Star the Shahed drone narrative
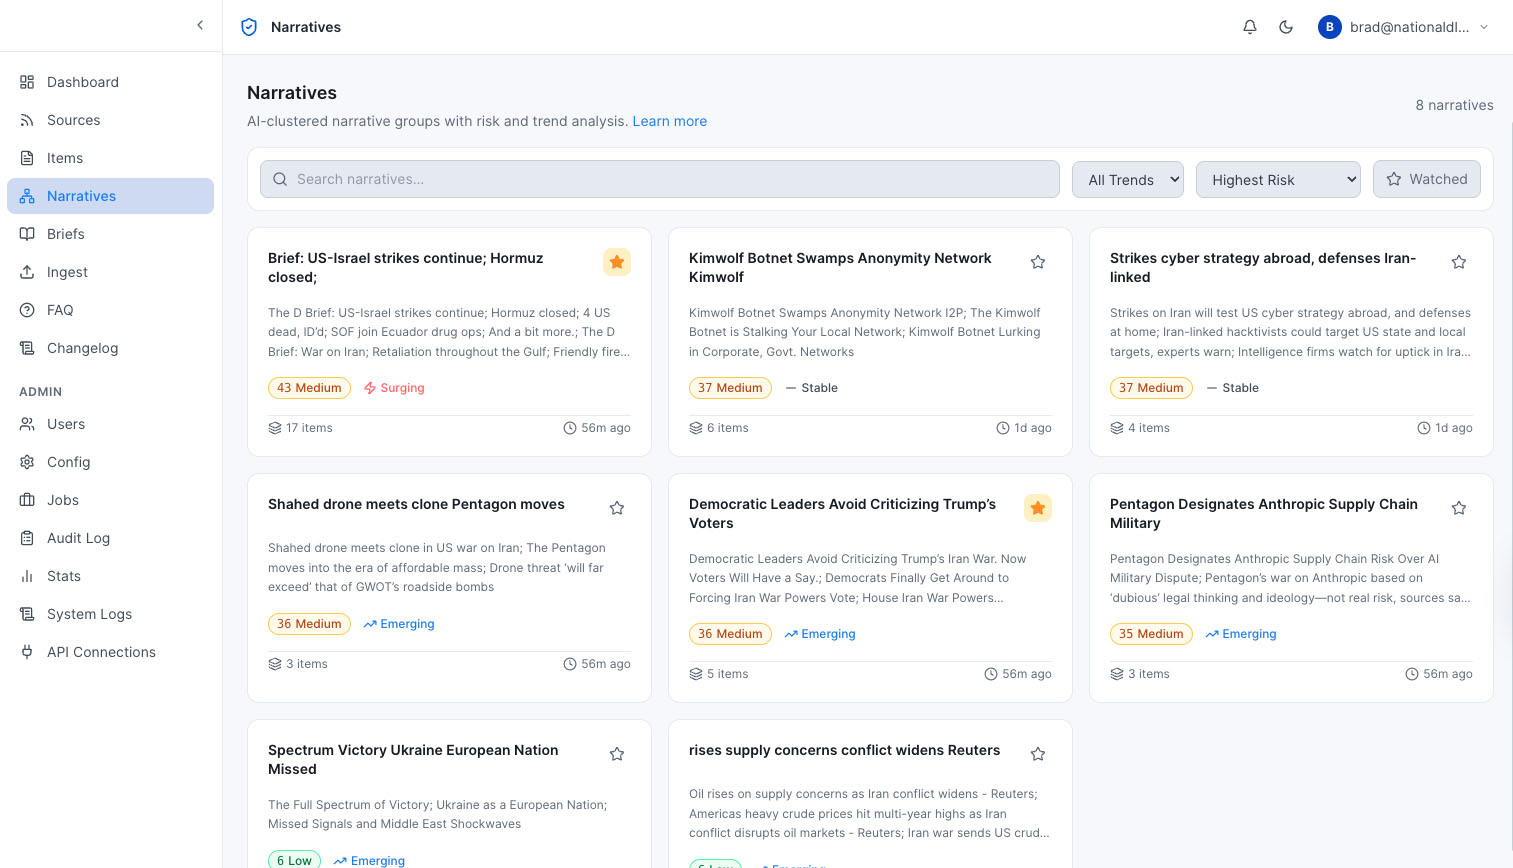The width and height of the screenshot is (1513, 868). (617, 508)
